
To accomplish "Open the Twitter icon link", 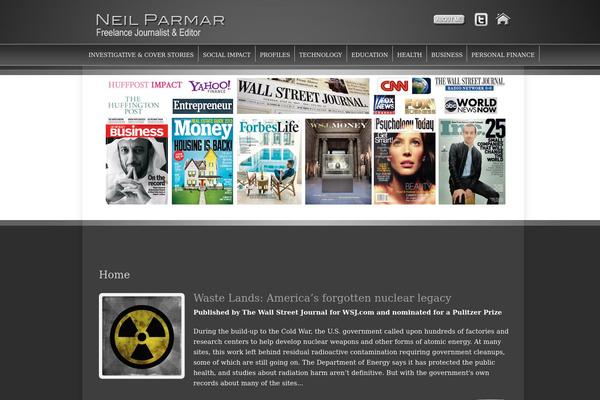I will click(481, 19).
